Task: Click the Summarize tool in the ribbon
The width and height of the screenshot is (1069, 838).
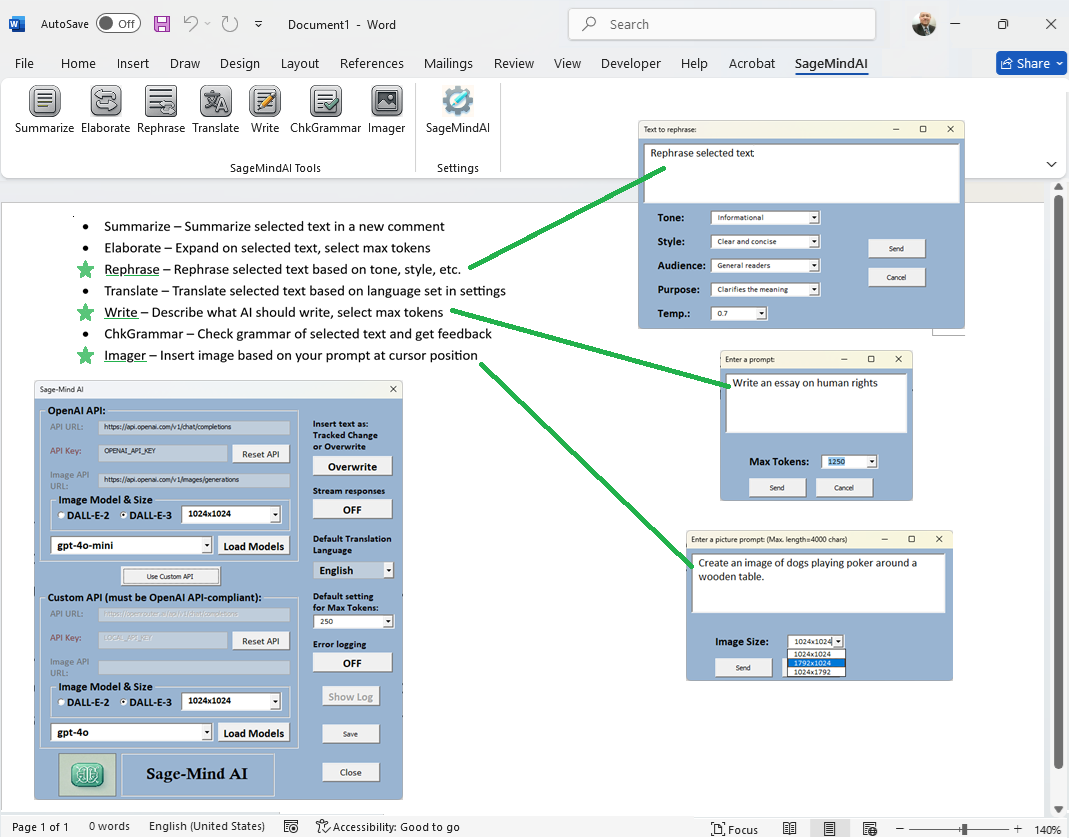Action: click(44, 109)
